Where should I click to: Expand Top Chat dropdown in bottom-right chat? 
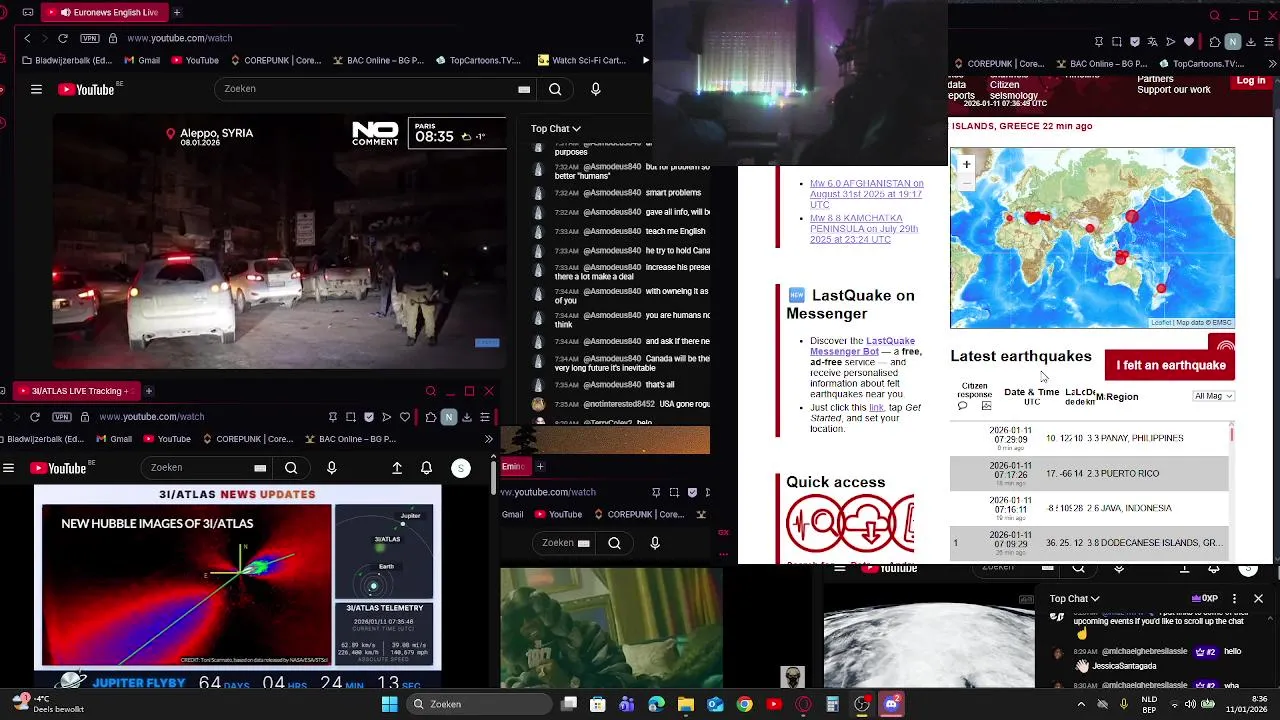(x=1075, y=599)
